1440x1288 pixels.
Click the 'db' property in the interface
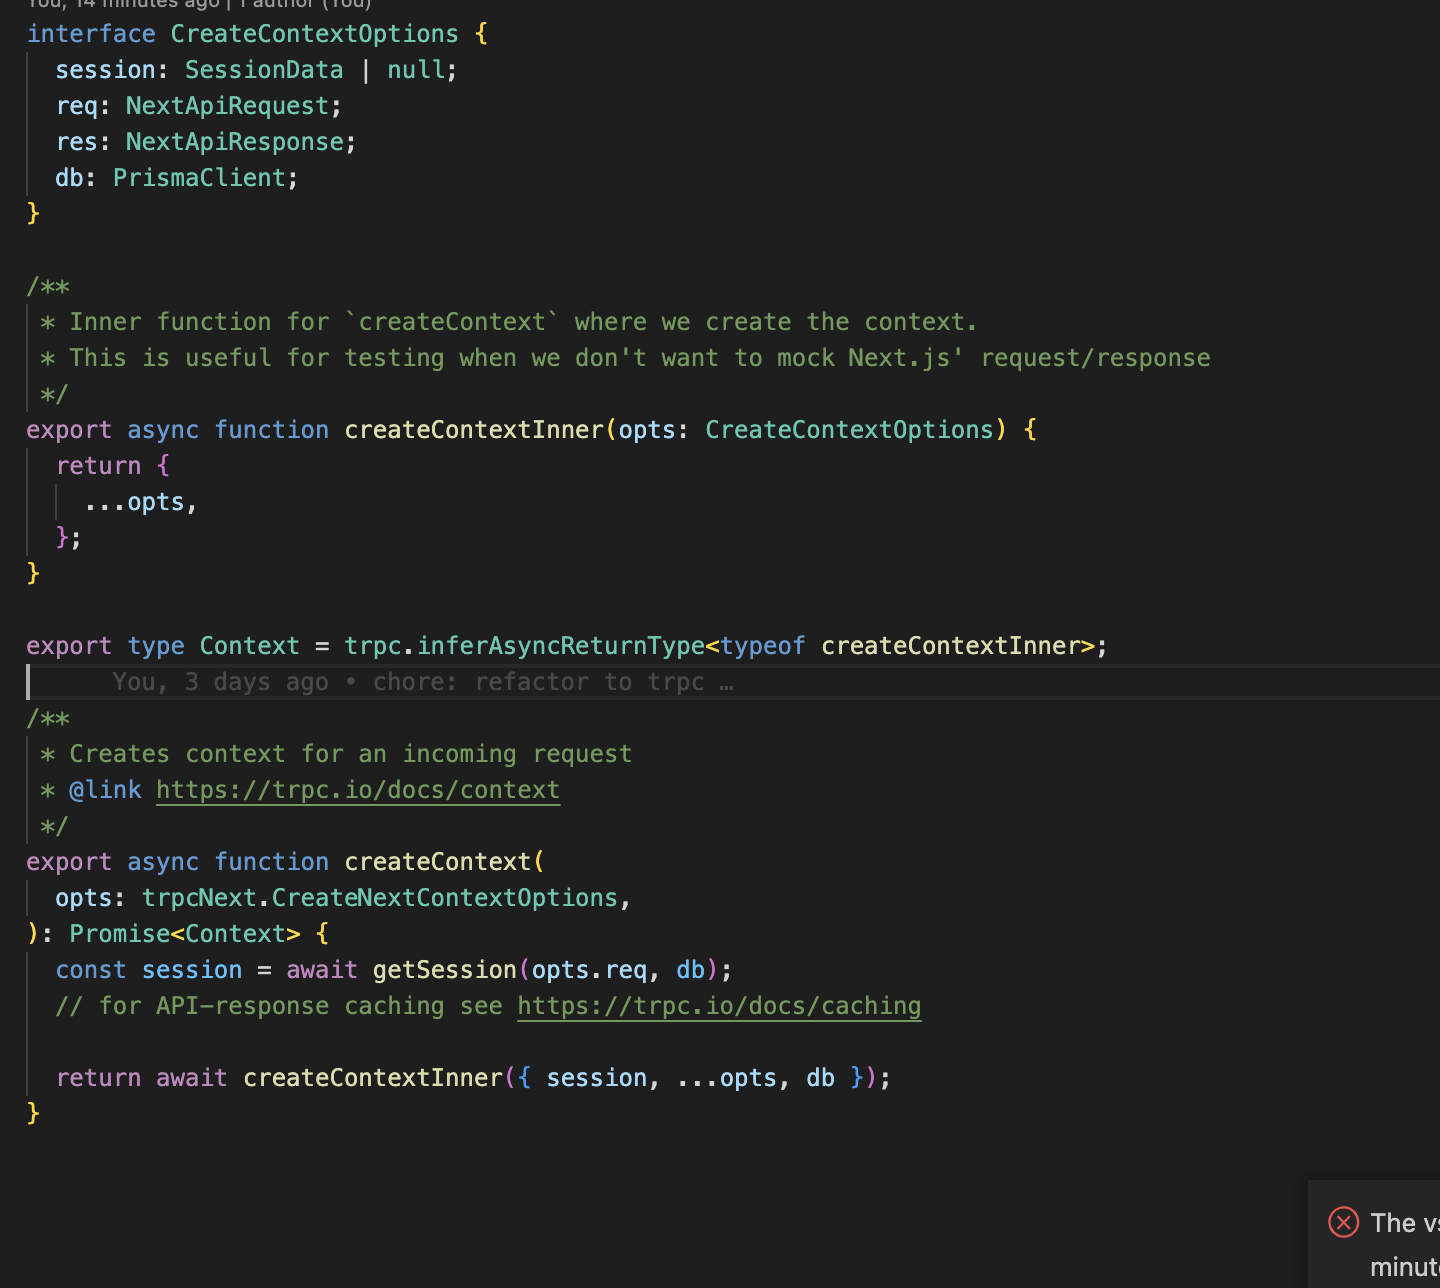[69, 178]
